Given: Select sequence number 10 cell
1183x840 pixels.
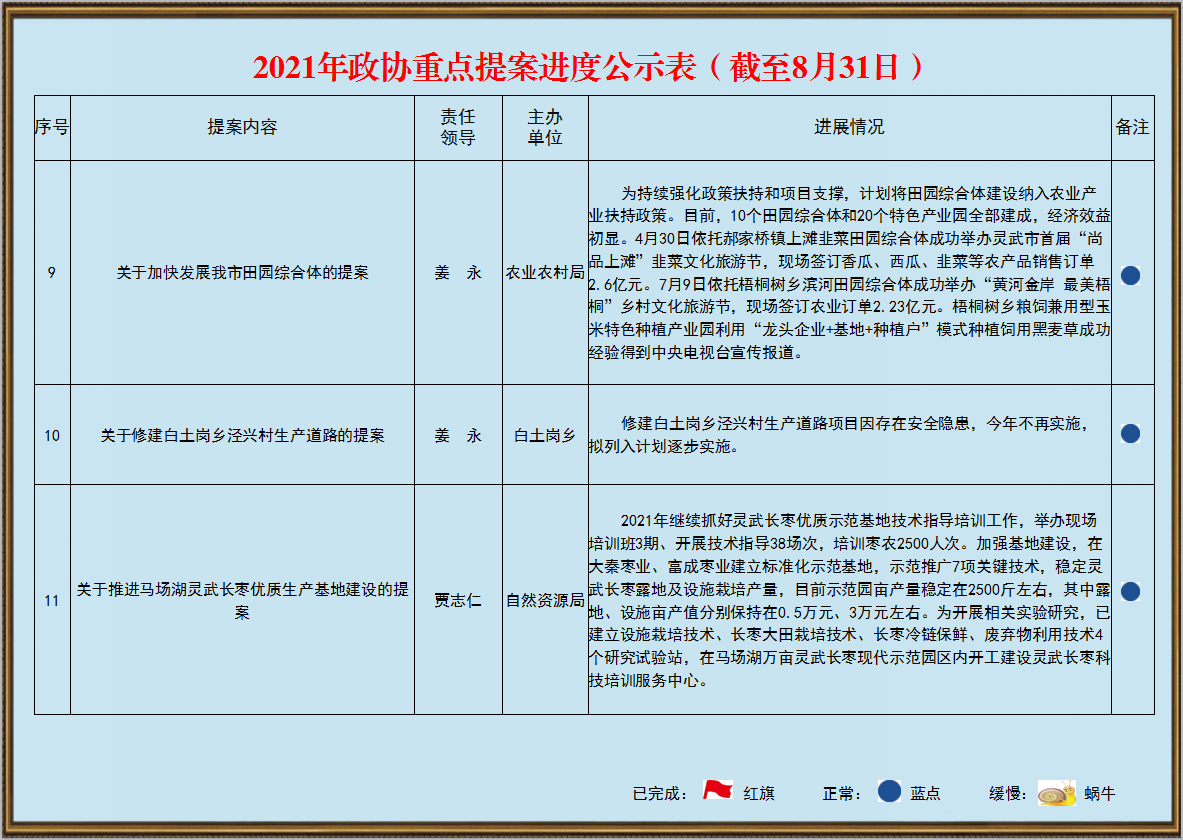Looking at the screenshot, I should point(52,435).
